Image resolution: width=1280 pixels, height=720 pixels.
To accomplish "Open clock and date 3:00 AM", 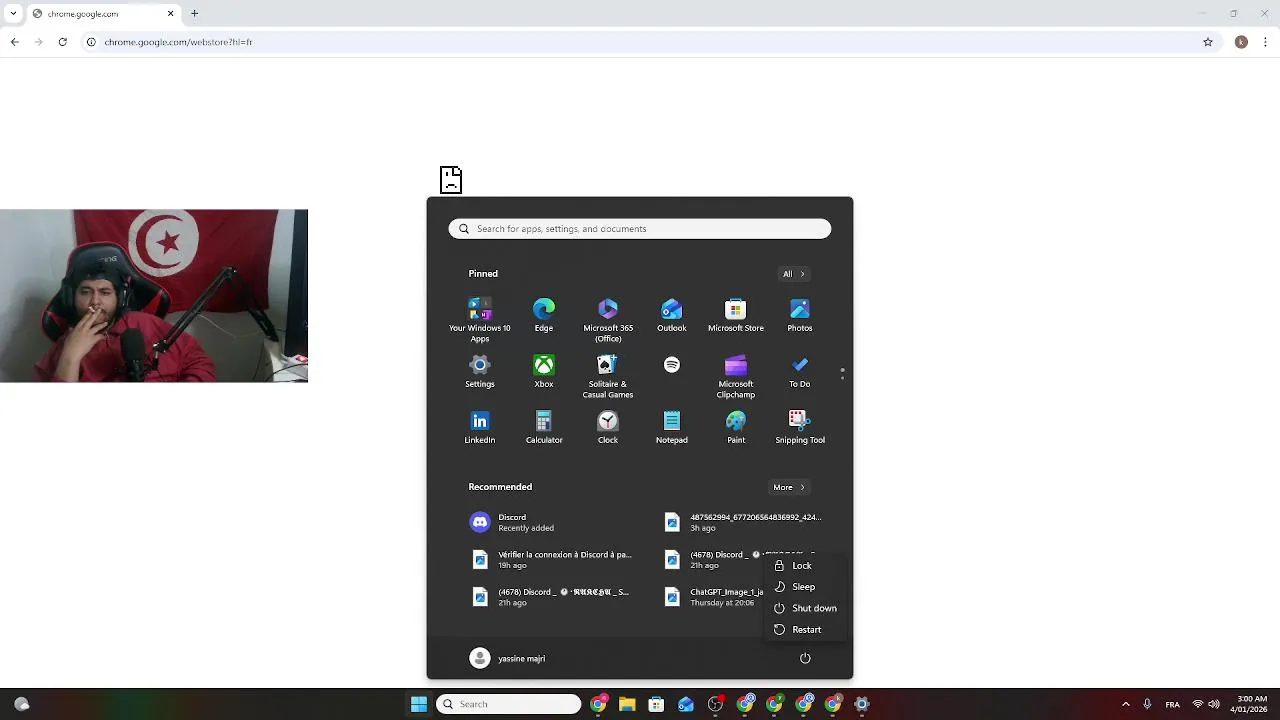I will (1250, 704).
